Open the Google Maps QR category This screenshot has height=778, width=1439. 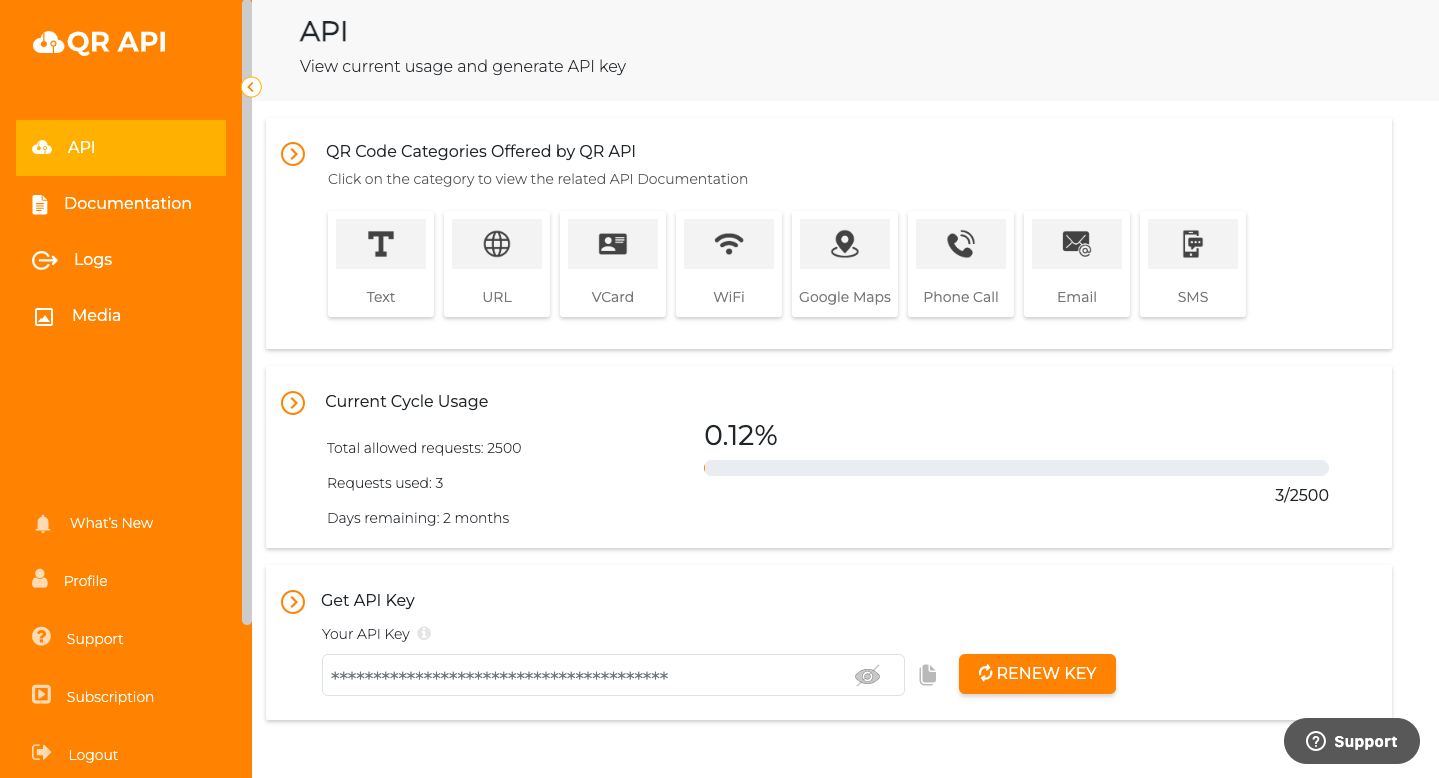tap(844, 262)
